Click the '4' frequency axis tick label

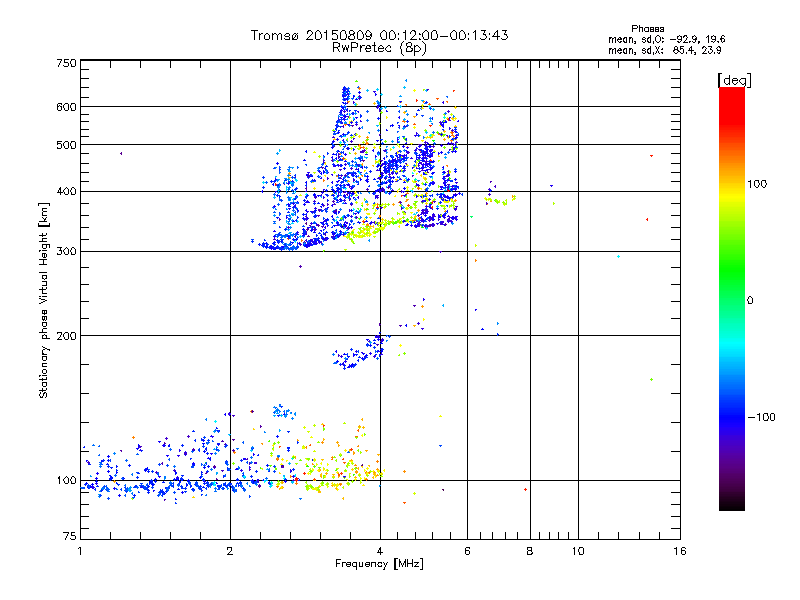380,551
